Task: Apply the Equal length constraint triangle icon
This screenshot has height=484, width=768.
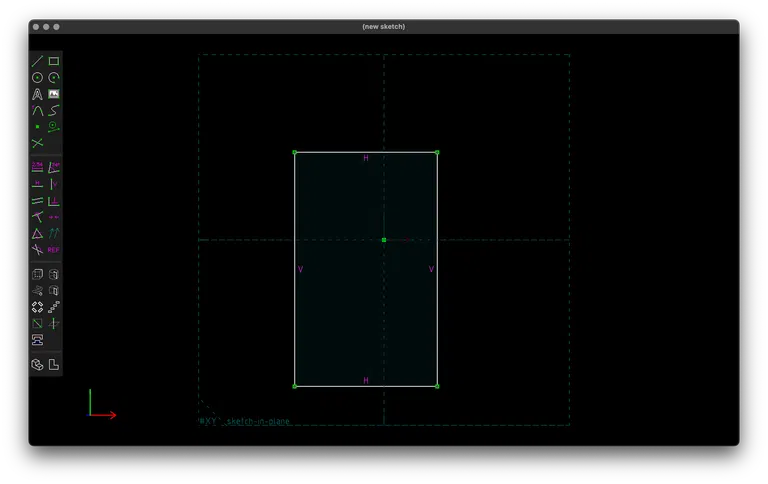Action: point(37,234)
